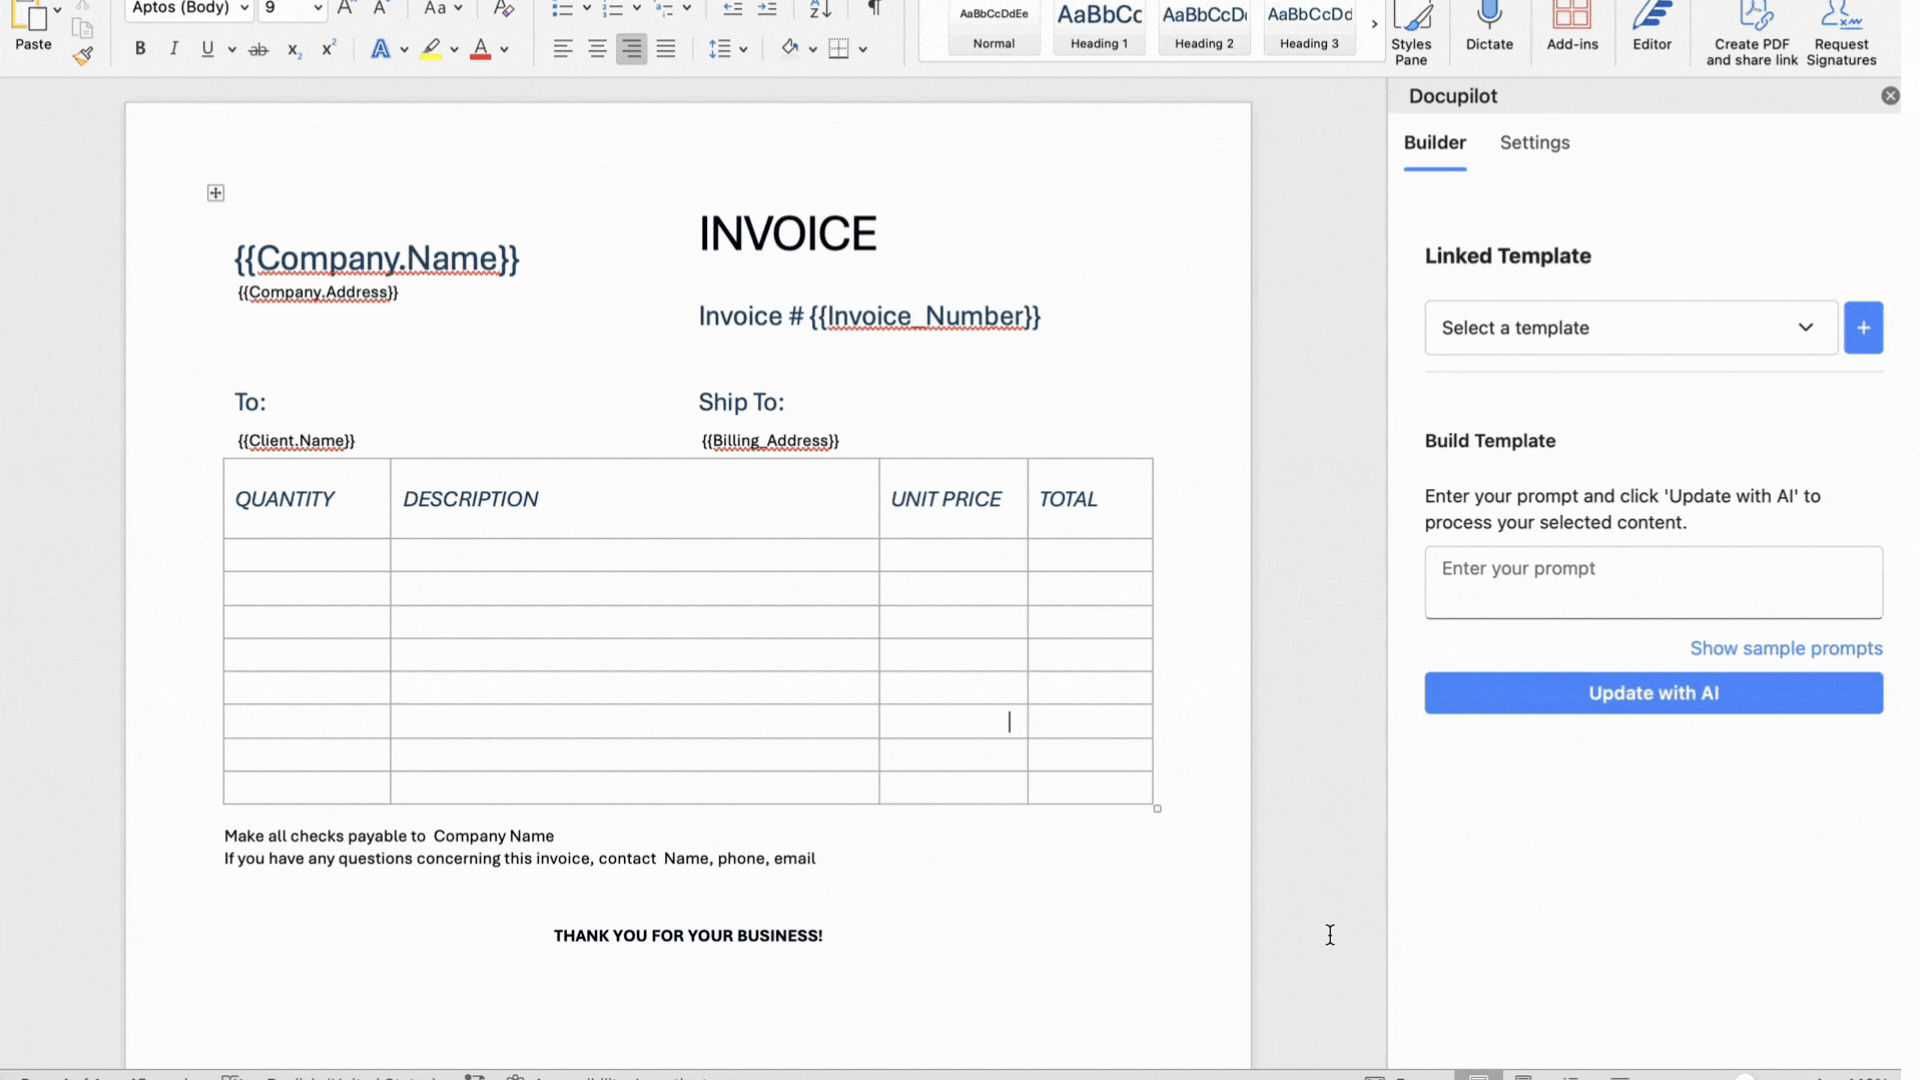Toggle Bold formatting

tap(140, 49)
